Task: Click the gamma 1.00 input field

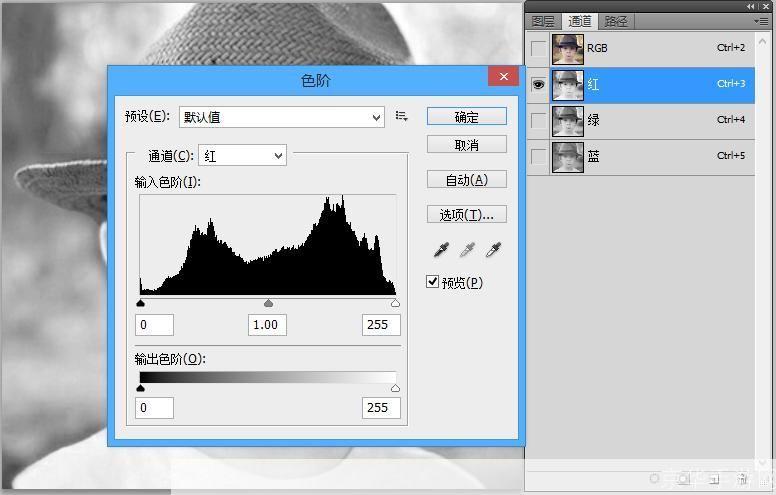Action: (x=267, y=325)
